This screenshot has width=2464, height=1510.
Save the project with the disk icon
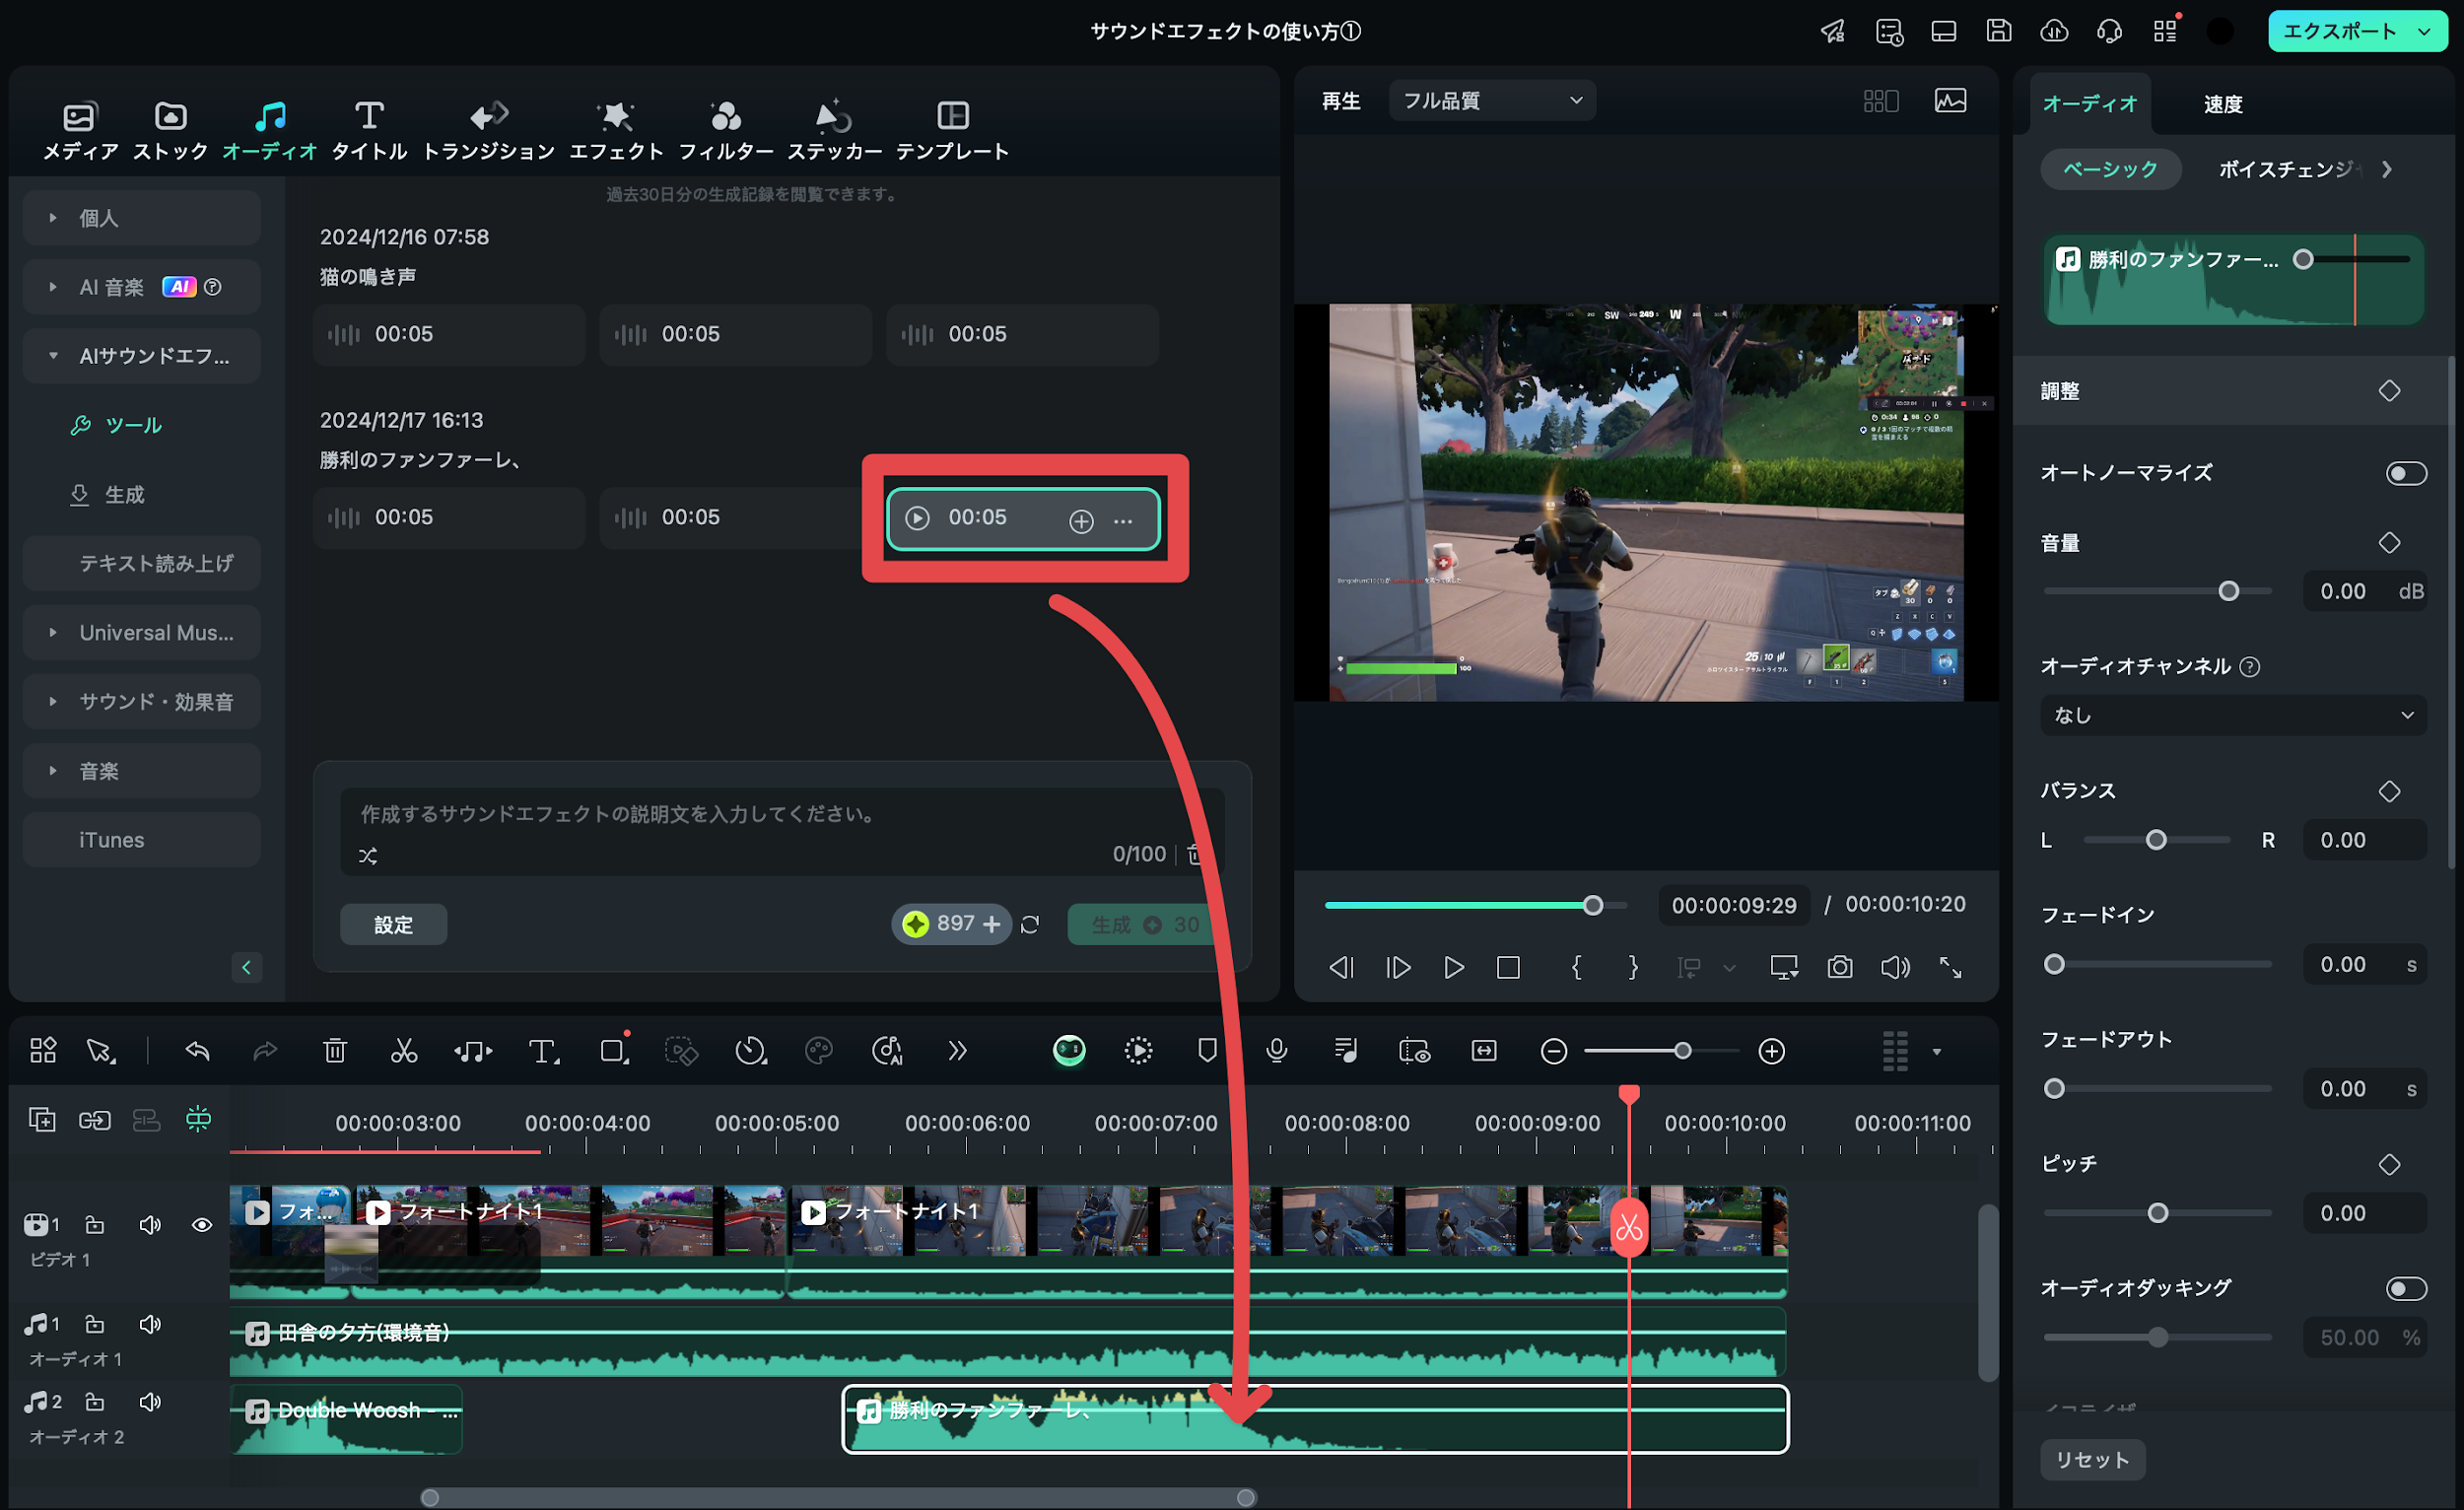1998,31
